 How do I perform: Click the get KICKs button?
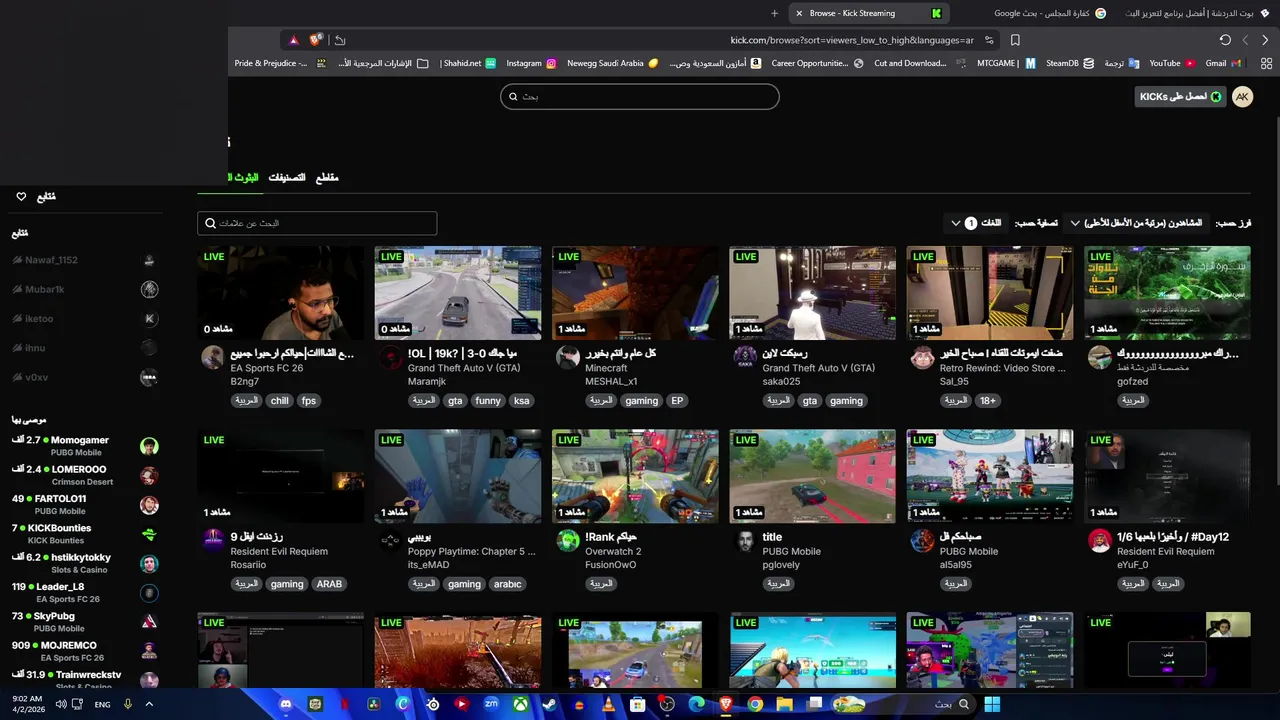click(x=1181, y=97)
